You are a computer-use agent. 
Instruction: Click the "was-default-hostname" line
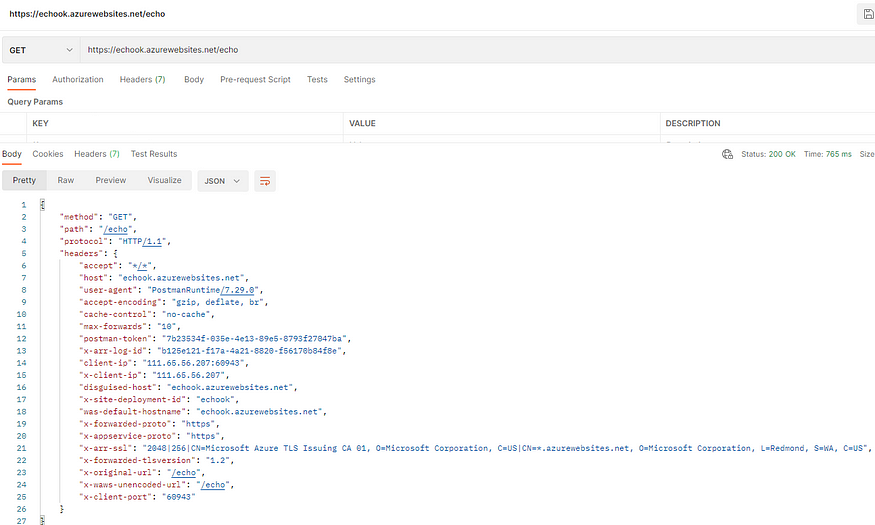tap(203, 412)
